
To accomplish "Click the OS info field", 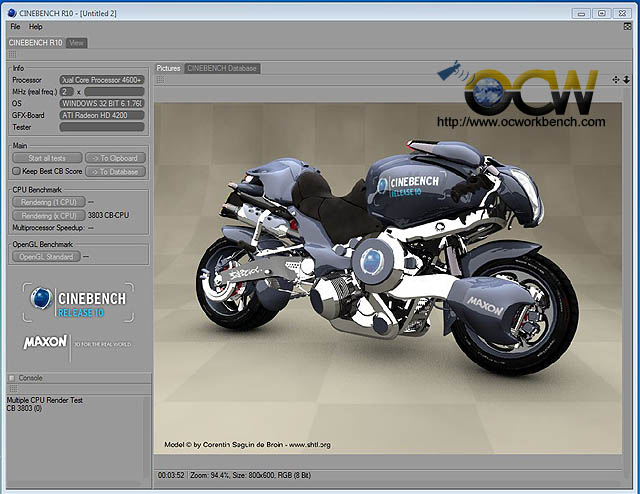I will 102,104.
